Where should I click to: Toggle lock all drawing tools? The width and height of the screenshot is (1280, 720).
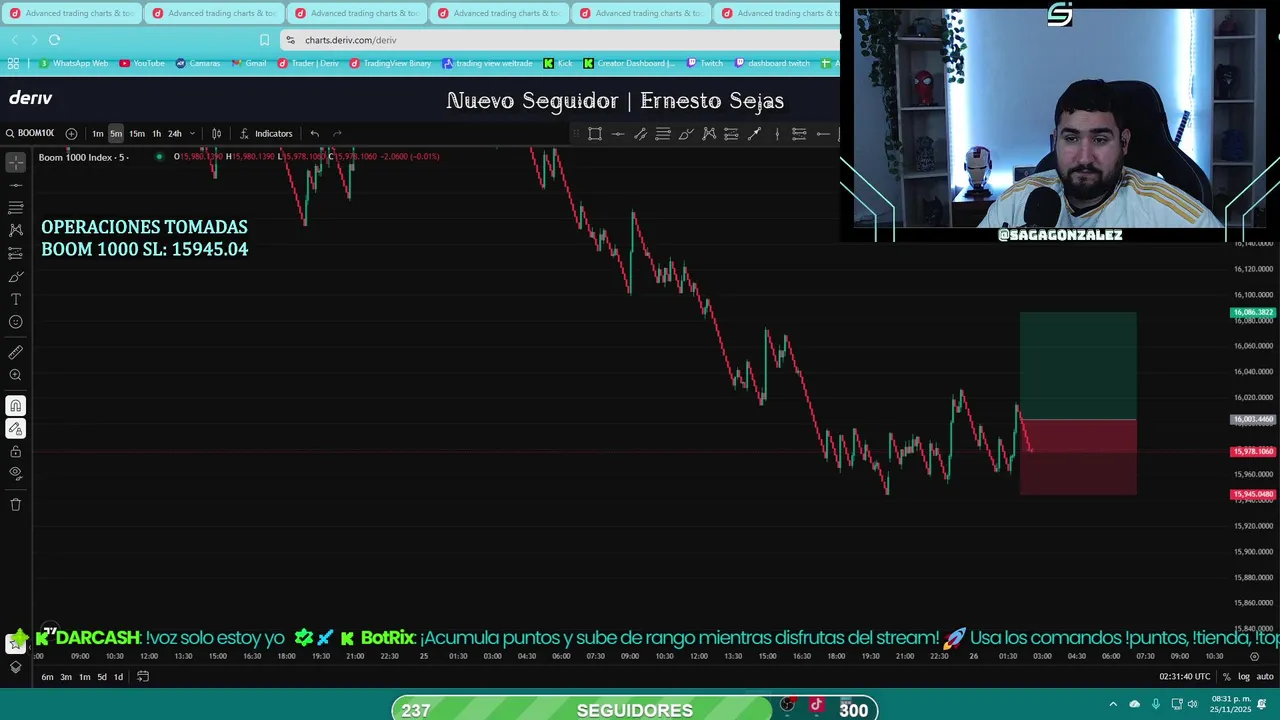pos(16,452)
